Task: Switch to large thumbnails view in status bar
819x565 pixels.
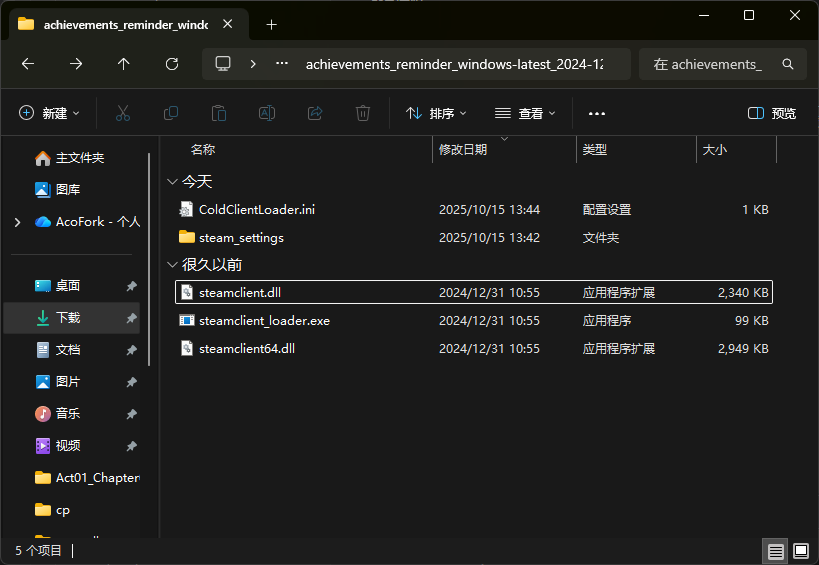Action: point(800,551)
